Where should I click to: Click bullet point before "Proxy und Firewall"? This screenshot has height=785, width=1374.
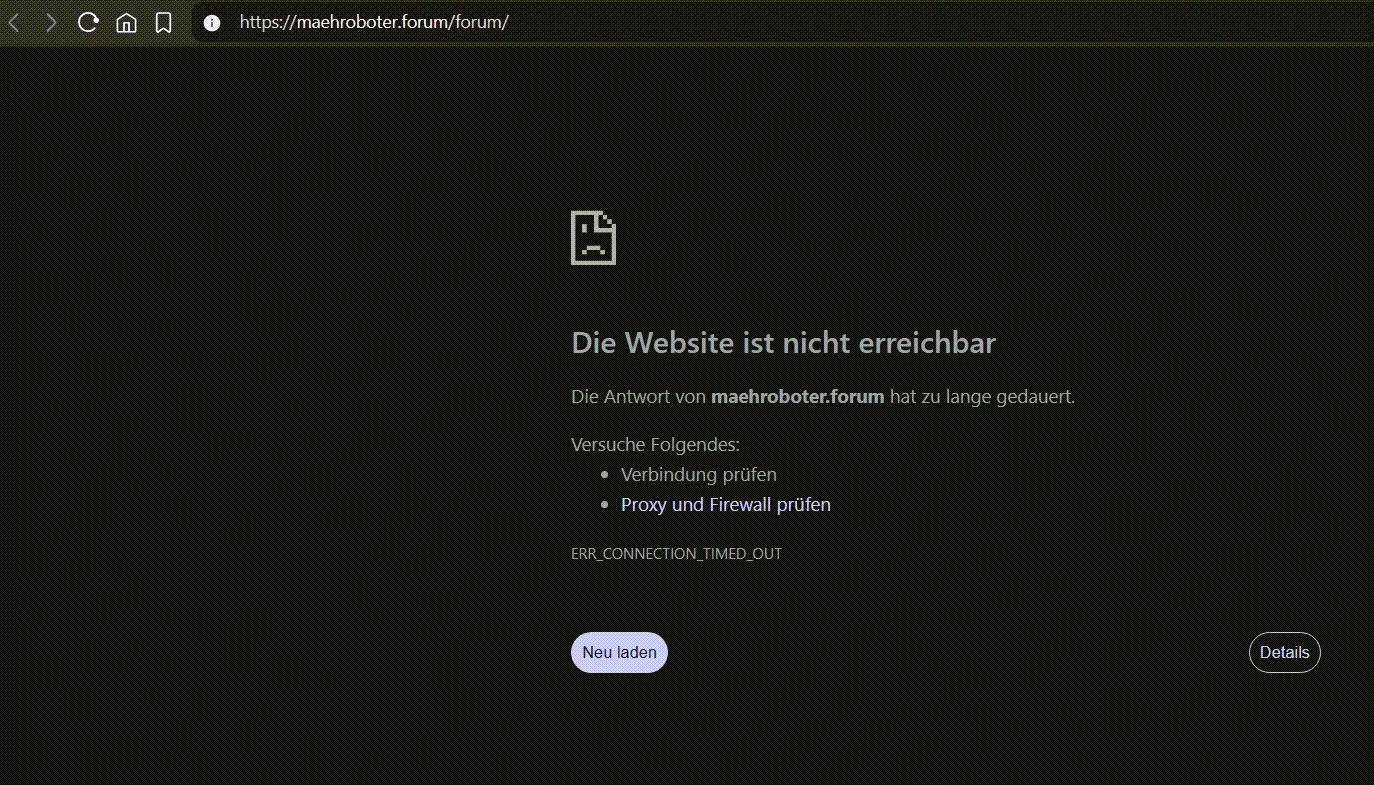[x=604, y=505]
